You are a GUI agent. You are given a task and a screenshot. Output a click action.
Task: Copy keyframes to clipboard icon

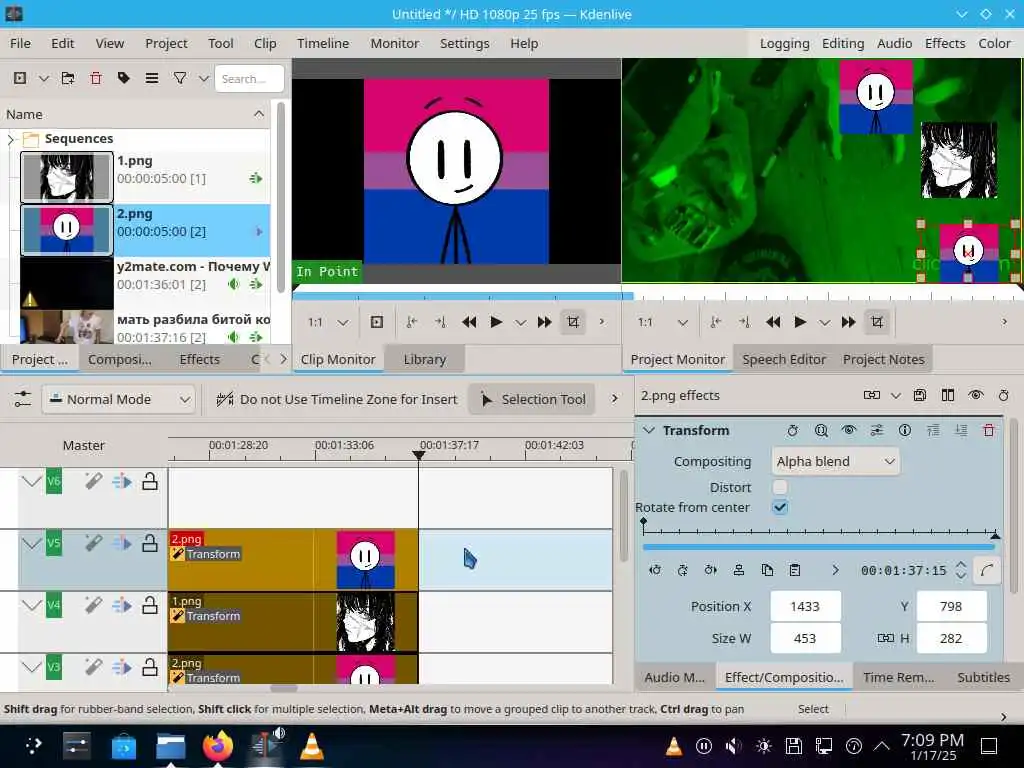click(767, 570)
